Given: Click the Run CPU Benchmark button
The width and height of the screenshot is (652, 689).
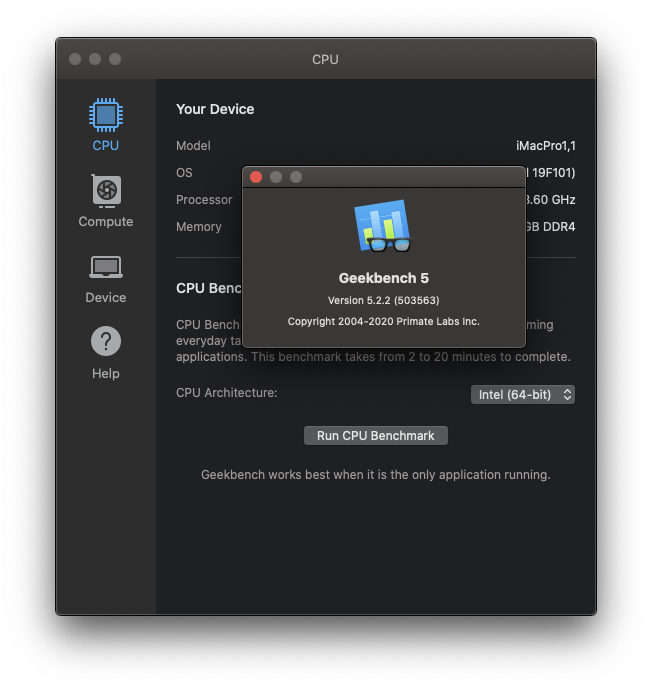Looking at the screenshot, I should [x=376, y=435].
